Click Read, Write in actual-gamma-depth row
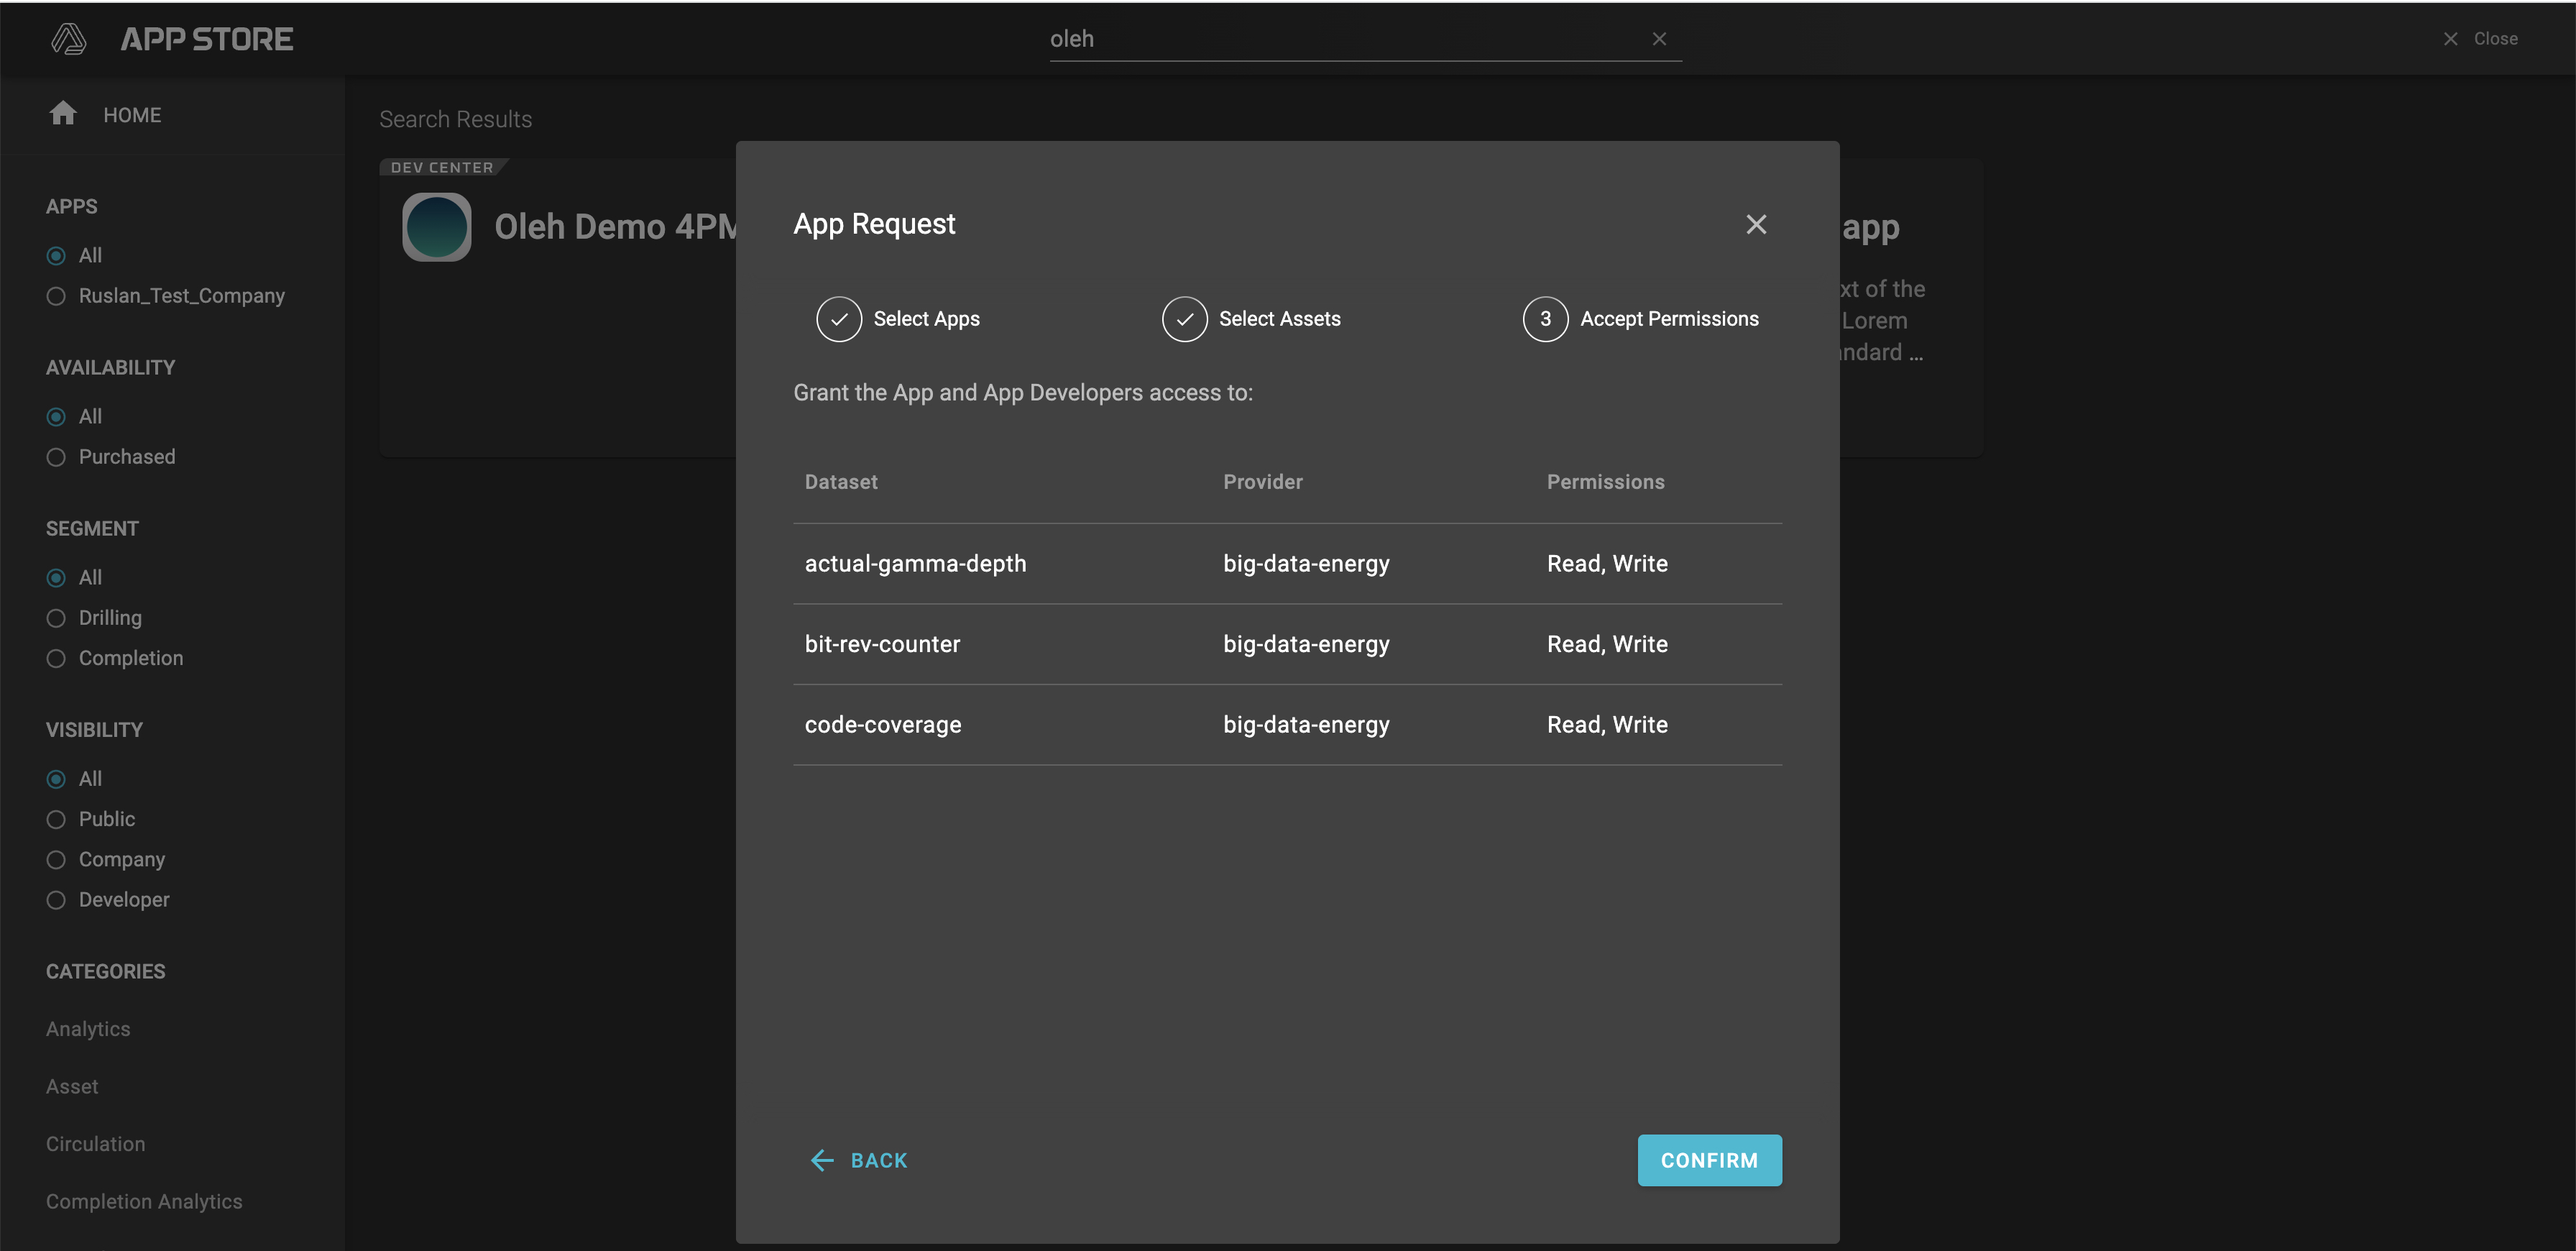 click(x=1607, y=564)
